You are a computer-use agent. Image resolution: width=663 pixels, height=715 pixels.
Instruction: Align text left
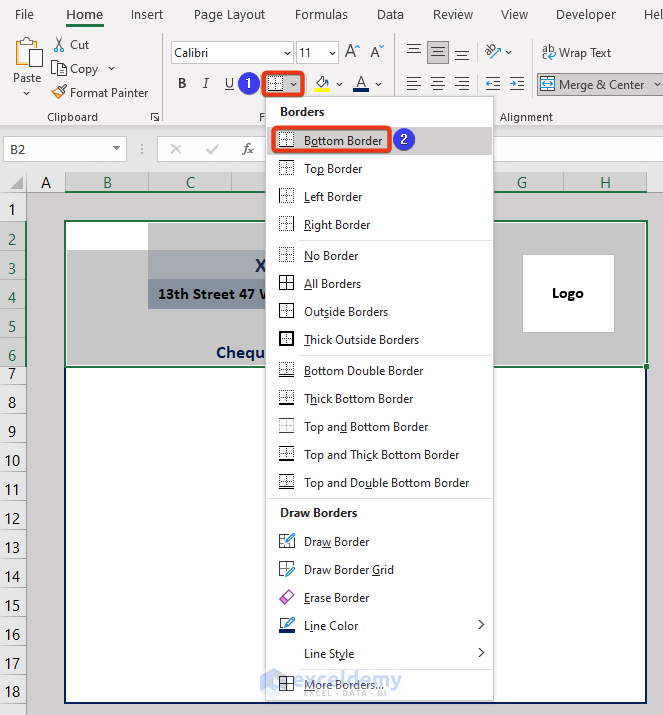414,84
